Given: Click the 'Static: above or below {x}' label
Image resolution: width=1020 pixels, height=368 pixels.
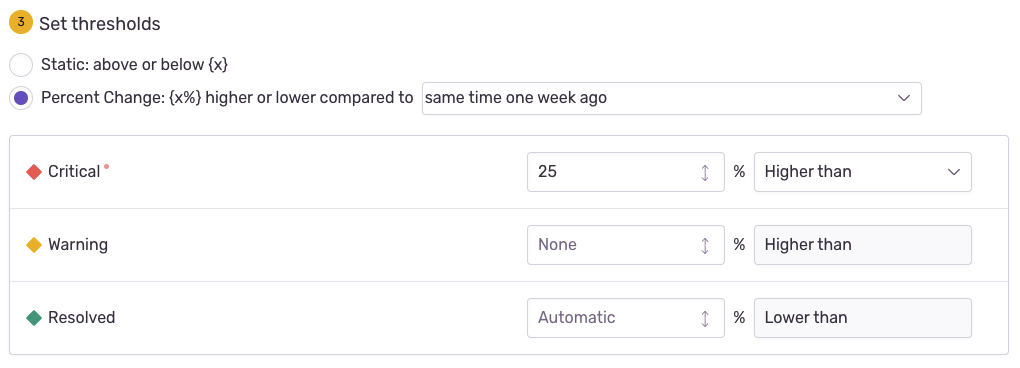Looking at the screenshot, I should point(135,65).
